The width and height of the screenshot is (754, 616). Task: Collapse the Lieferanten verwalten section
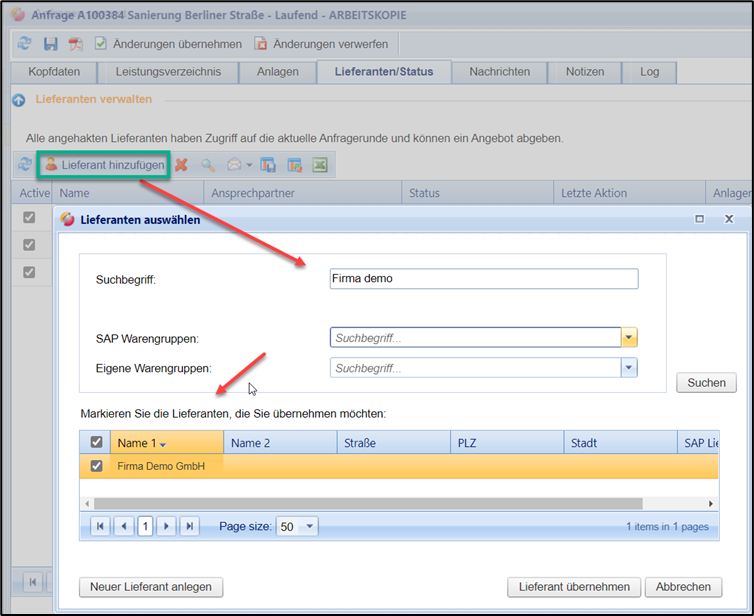(x=19, y=100)
